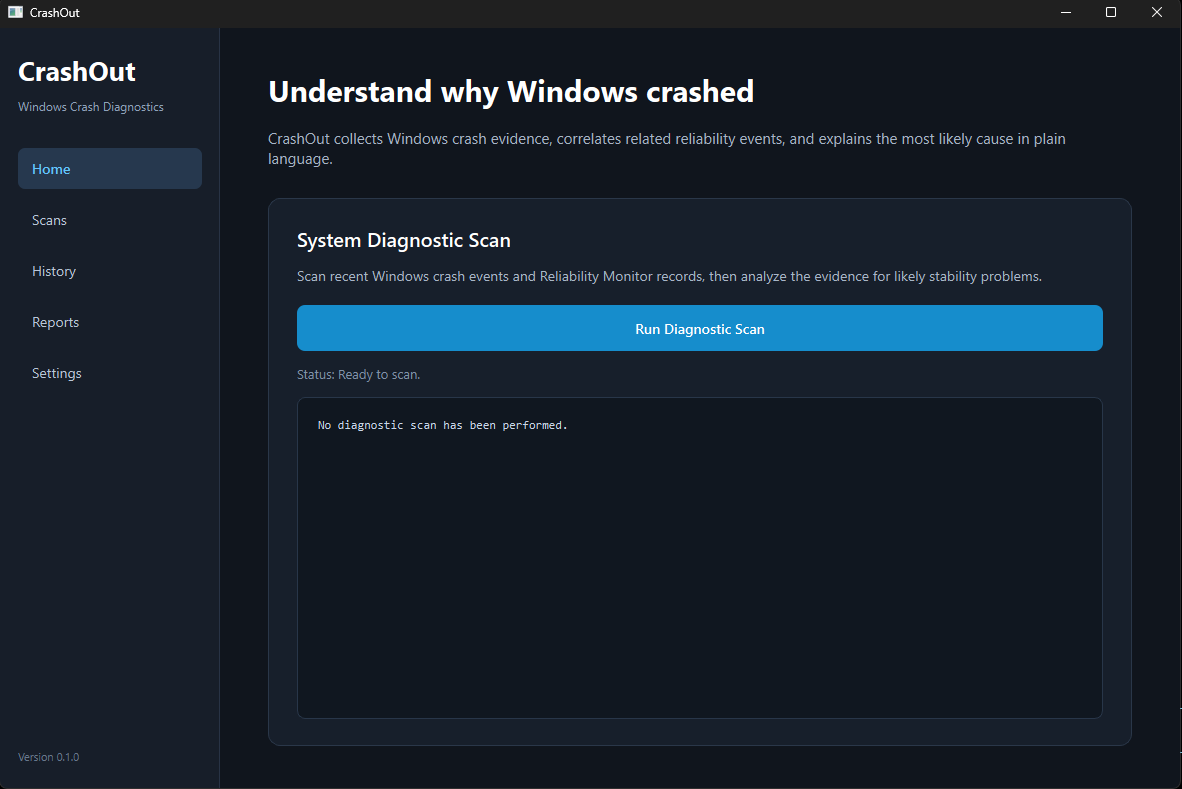Switch to the Reports section

110,322
